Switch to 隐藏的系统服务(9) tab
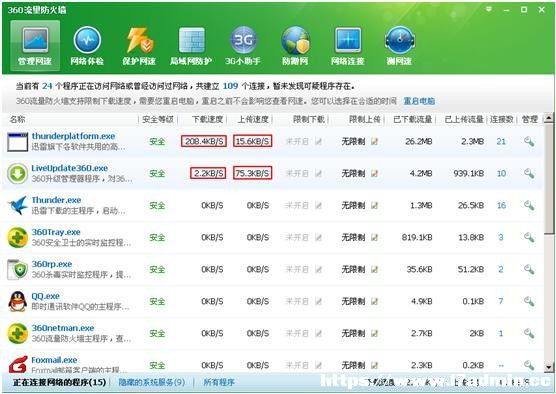556x394 pixels. [x=152, y=382]
